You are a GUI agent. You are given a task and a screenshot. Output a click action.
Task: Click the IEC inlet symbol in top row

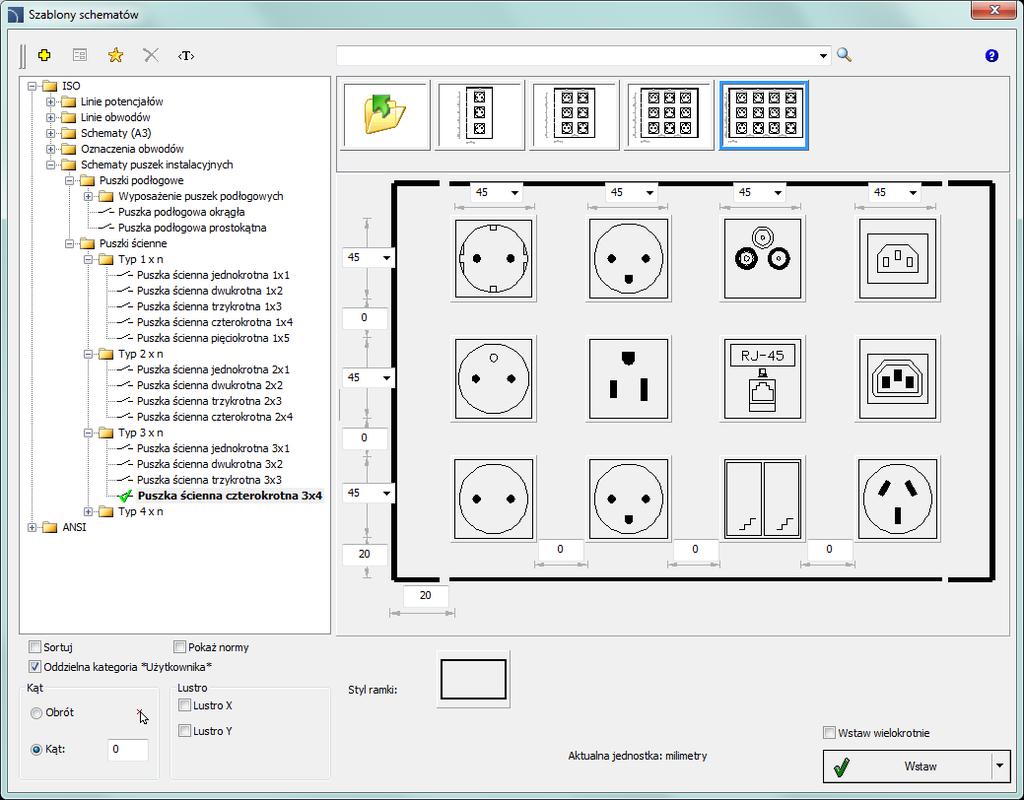[897, 259]
